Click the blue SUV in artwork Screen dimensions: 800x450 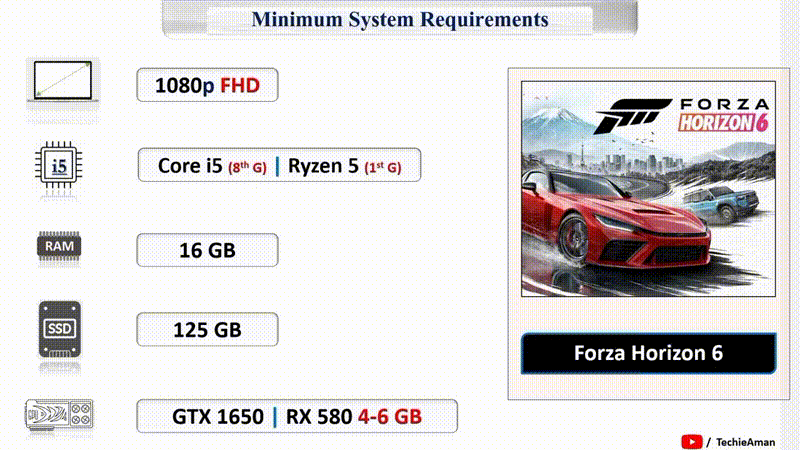(720, 203)
